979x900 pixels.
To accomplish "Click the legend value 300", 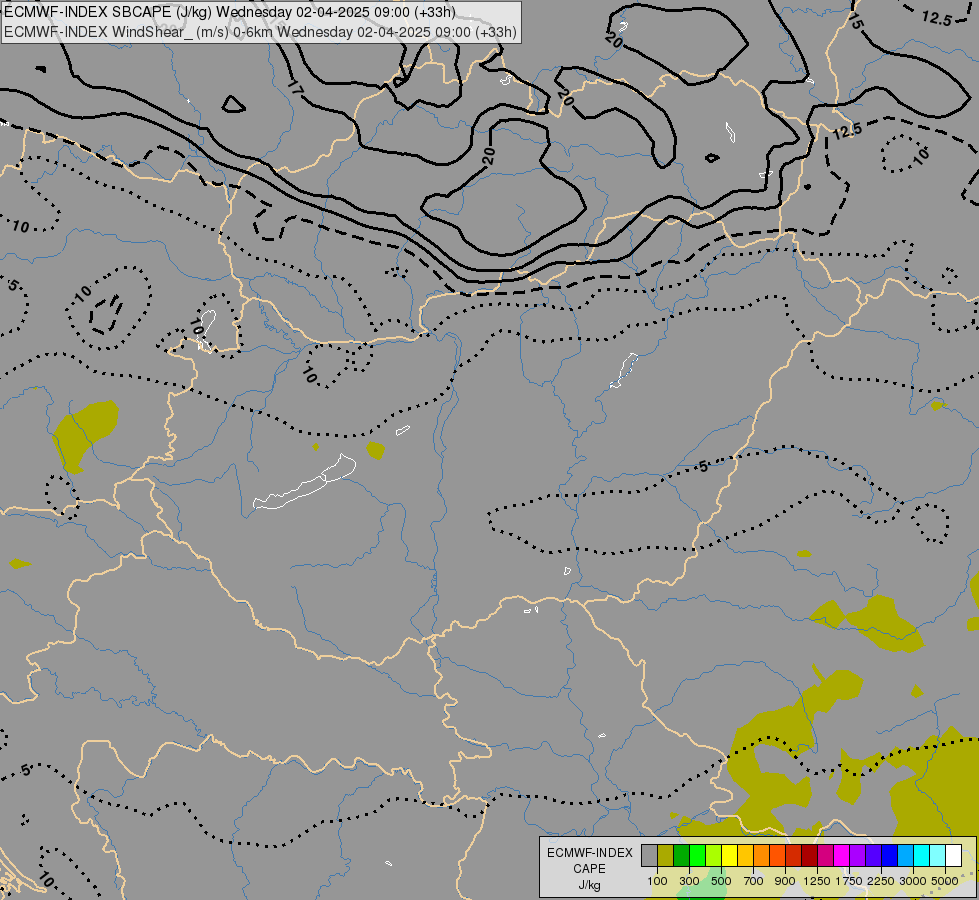I will [689, 881].
